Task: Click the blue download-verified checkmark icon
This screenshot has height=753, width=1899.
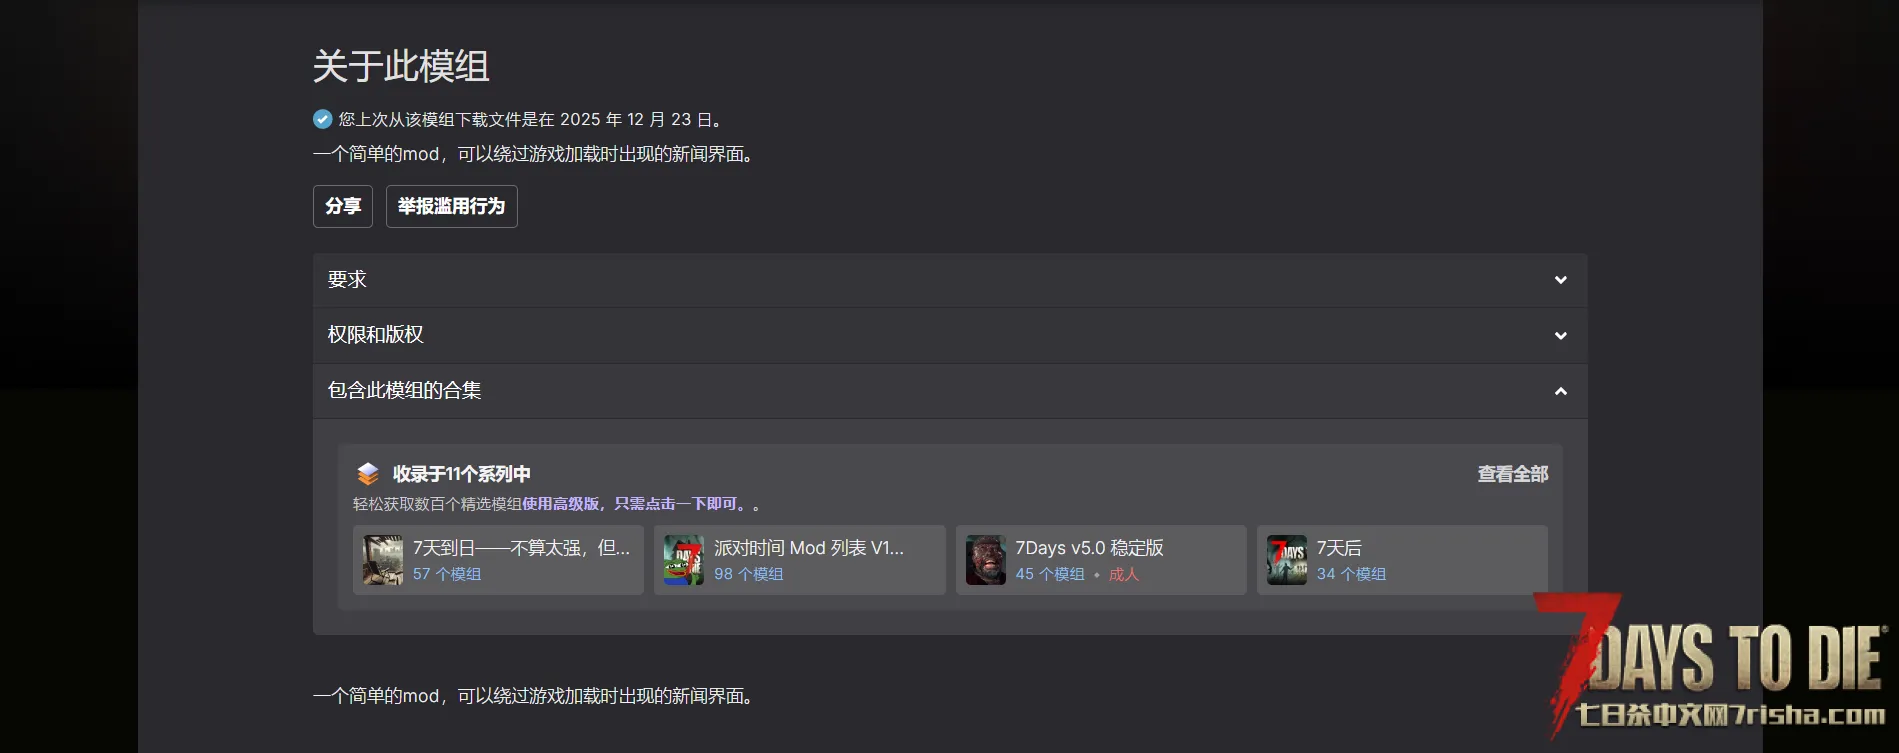Action: point(322,119)
